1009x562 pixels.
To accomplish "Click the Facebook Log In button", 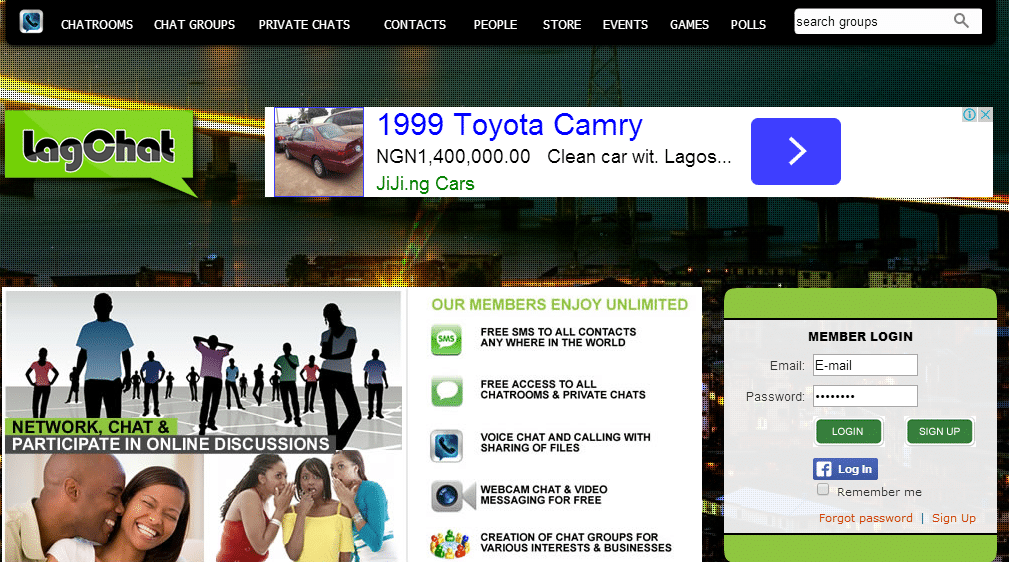I will coord(845,469).
